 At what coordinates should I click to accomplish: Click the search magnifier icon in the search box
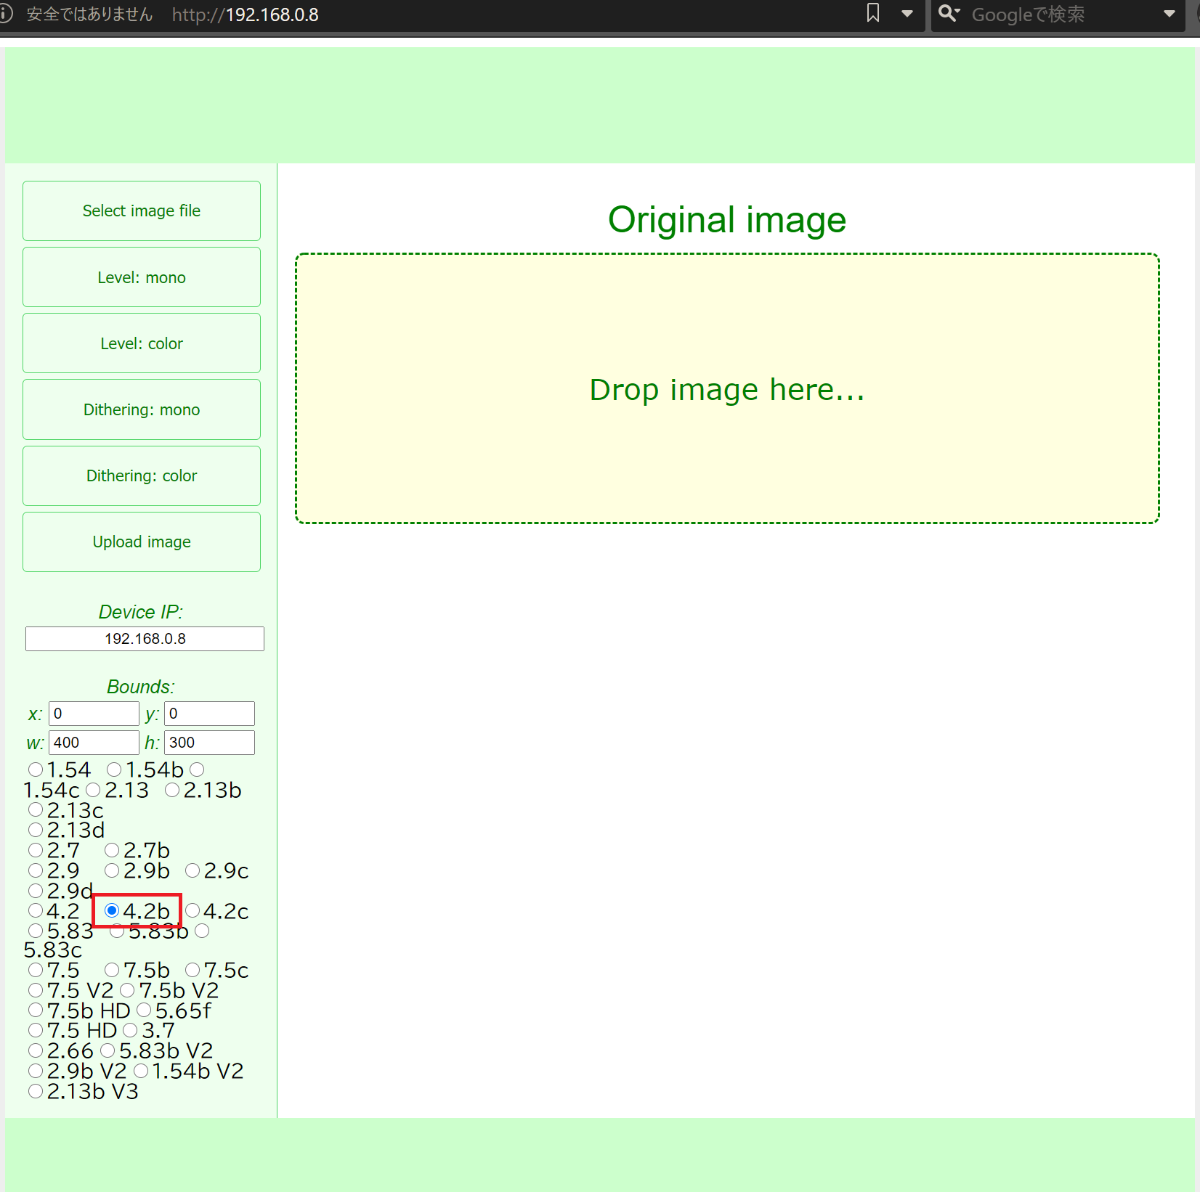click(x=949, y=14)
